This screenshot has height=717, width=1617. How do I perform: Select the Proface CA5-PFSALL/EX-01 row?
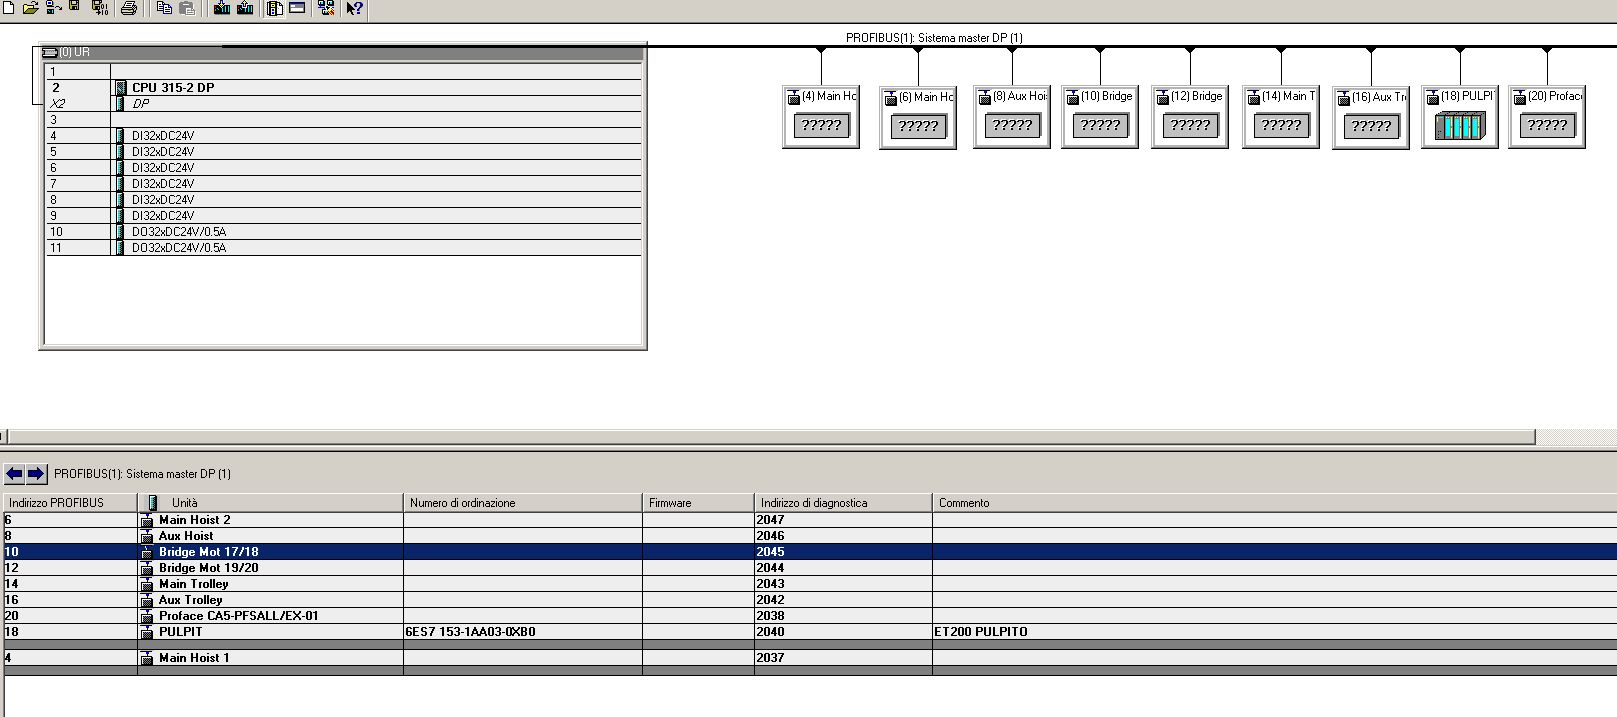click(238, 616)
